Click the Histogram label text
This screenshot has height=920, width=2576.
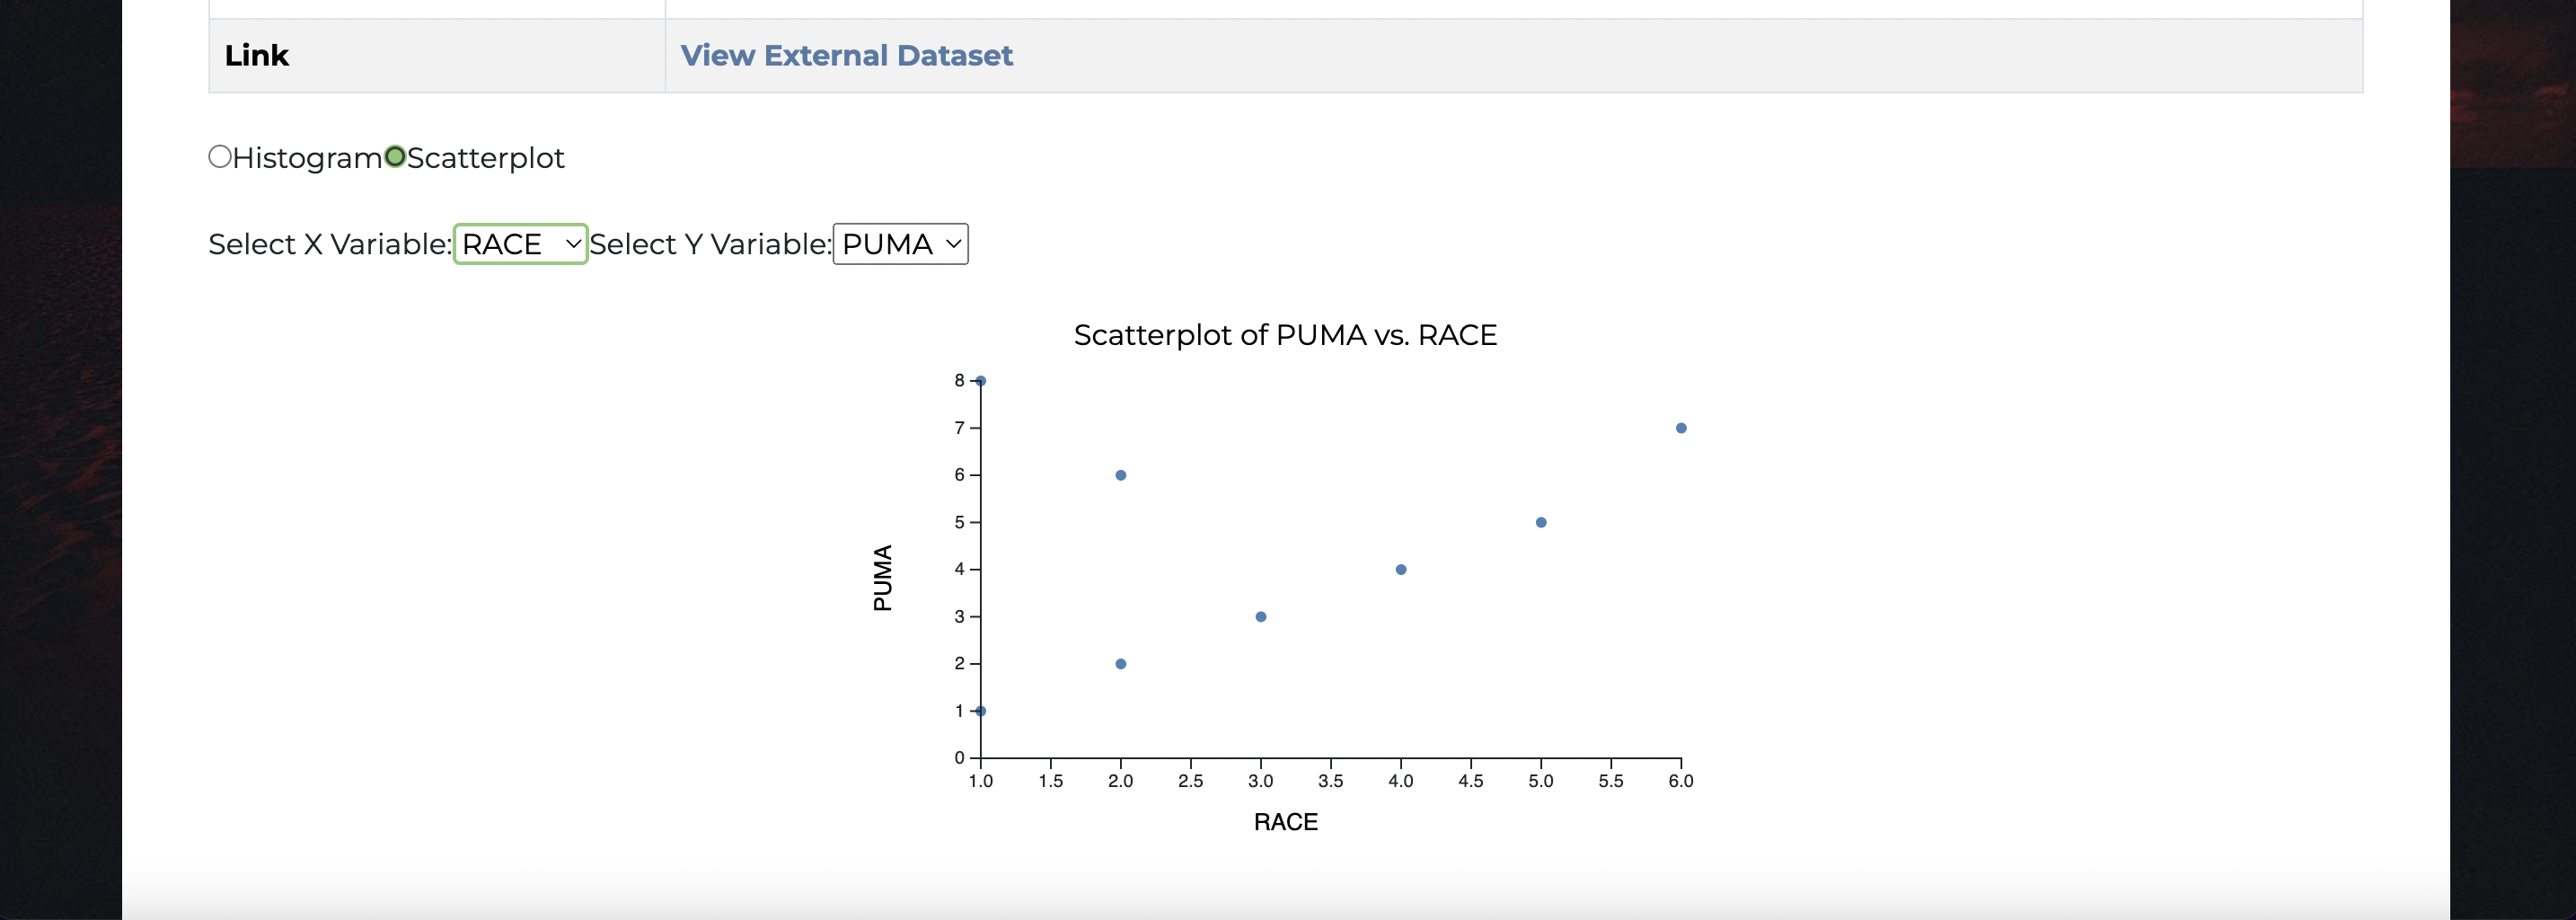coord(307,158)
